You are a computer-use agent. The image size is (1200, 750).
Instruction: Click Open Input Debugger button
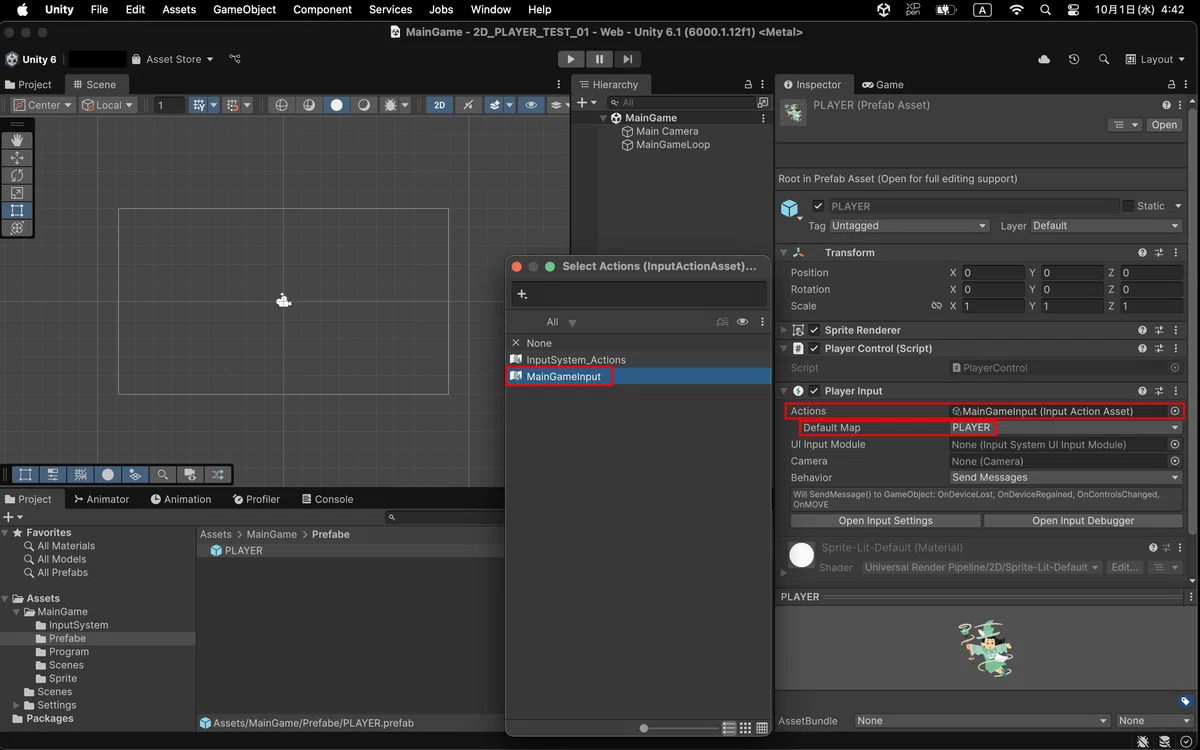click(x=1083, y=521)
